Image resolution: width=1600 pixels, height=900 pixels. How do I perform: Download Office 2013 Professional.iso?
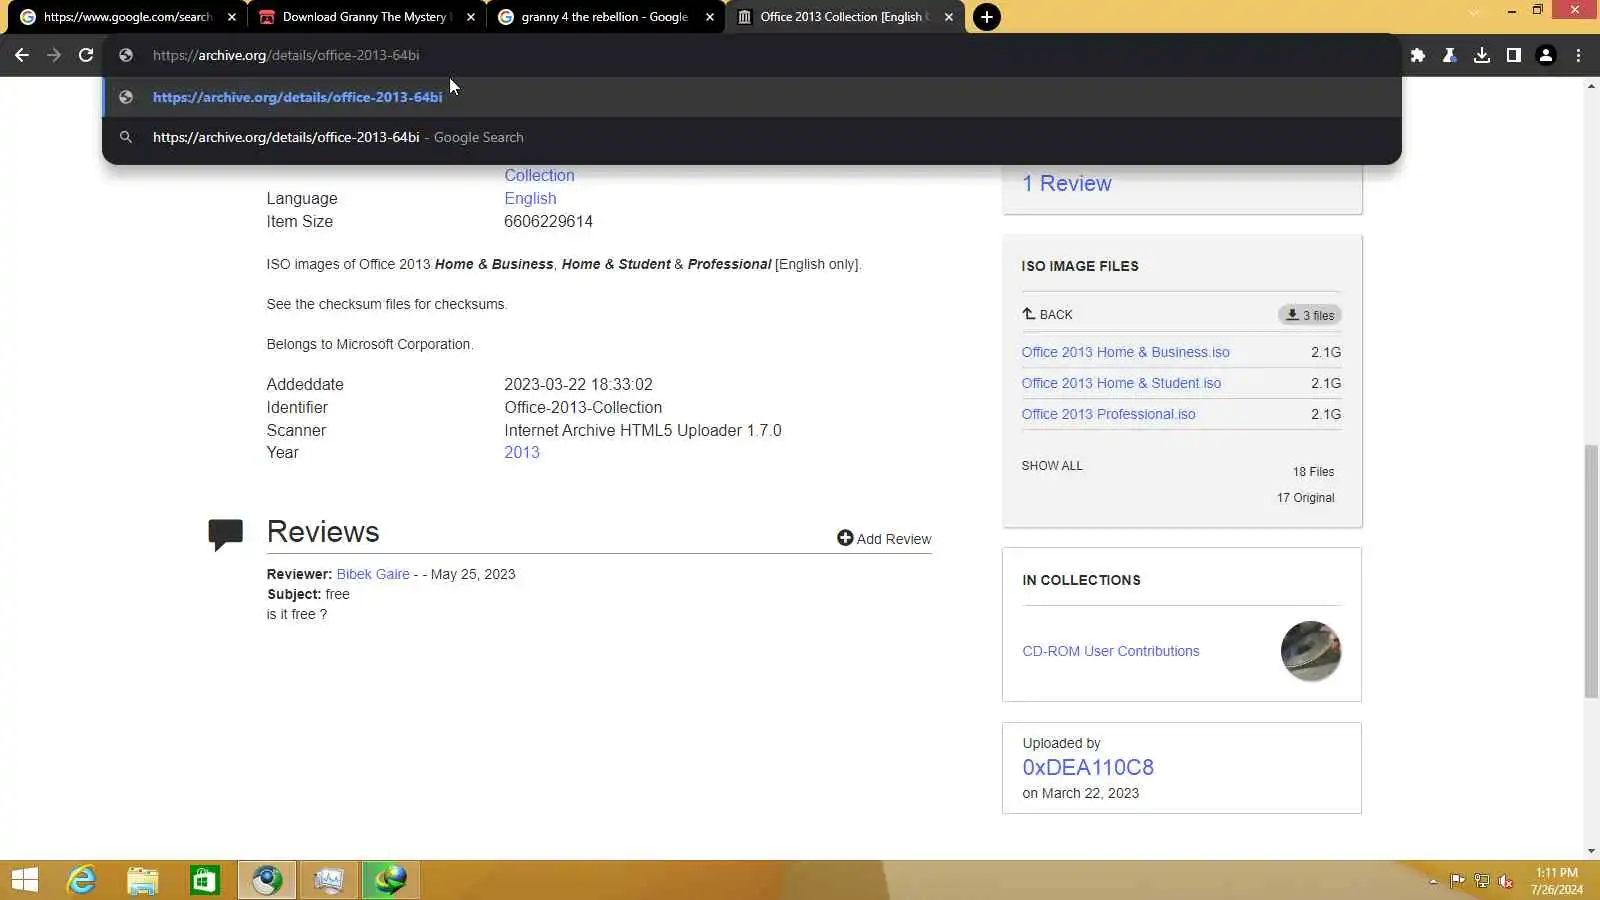coord(1108,414)
